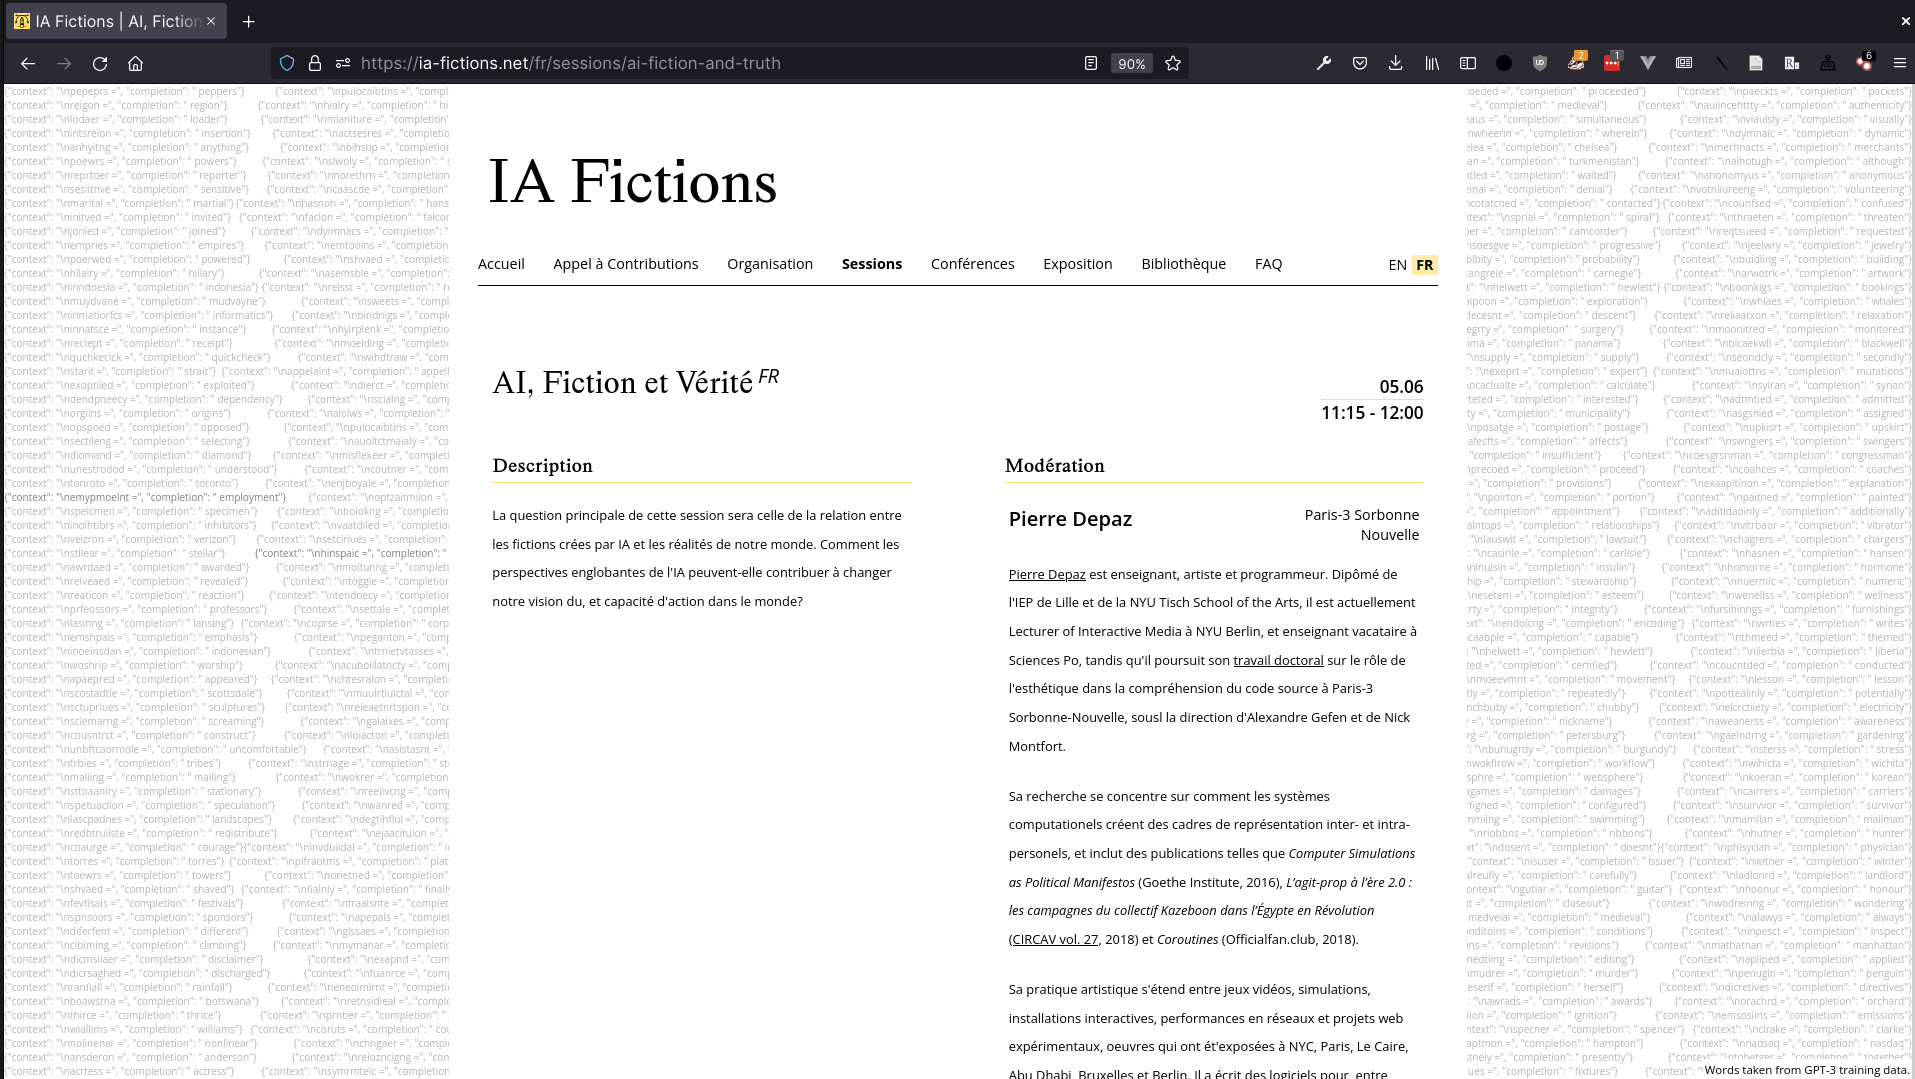The width and height of the screenshot is (1915, 1079).
Task: Open the FAQ page
Action: click(1269, 264)
